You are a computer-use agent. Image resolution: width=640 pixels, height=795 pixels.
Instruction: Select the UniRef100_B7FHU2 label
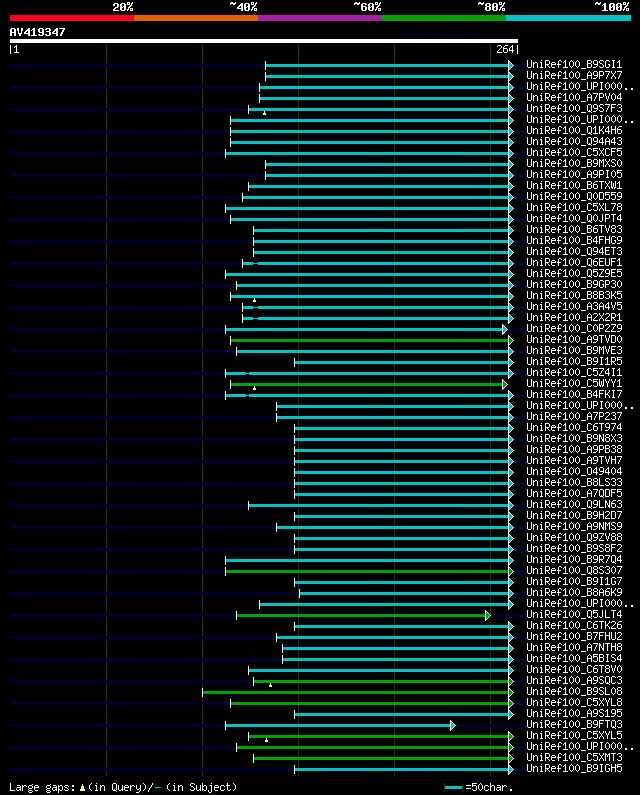(574, 636)
